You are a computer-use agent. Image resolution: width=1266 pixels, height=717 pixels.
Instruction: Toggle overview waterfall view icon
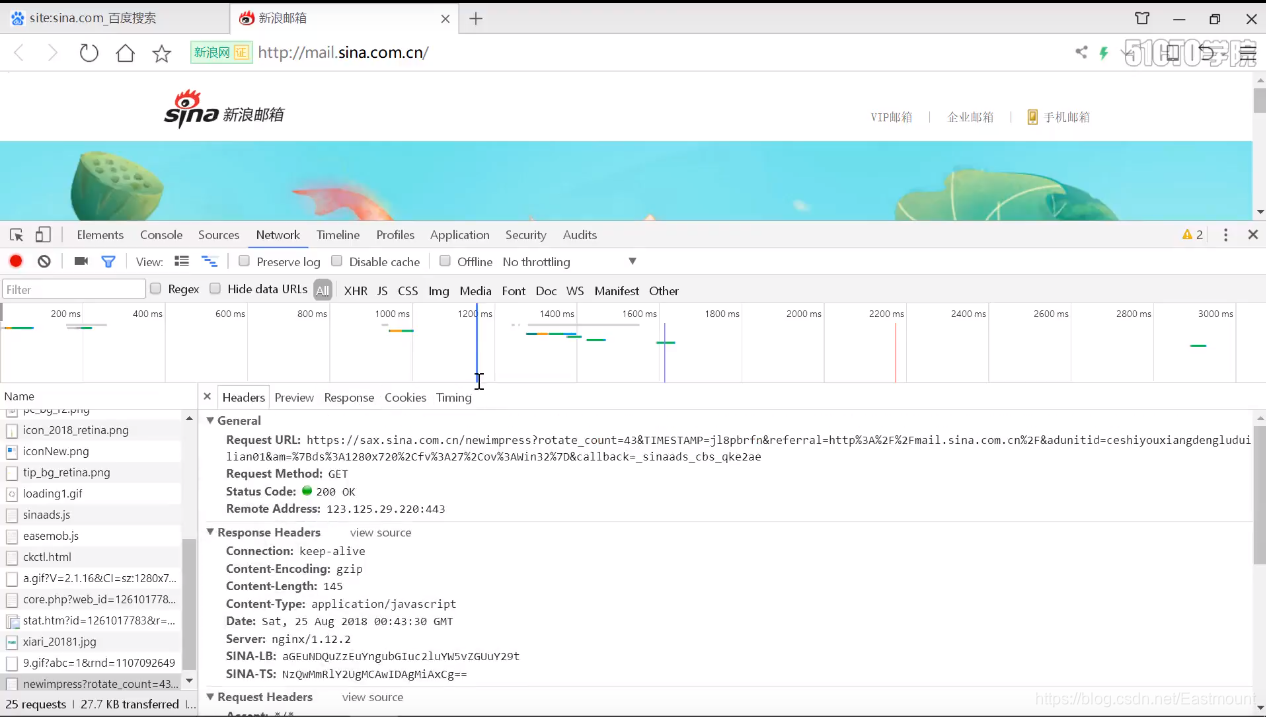209,261
